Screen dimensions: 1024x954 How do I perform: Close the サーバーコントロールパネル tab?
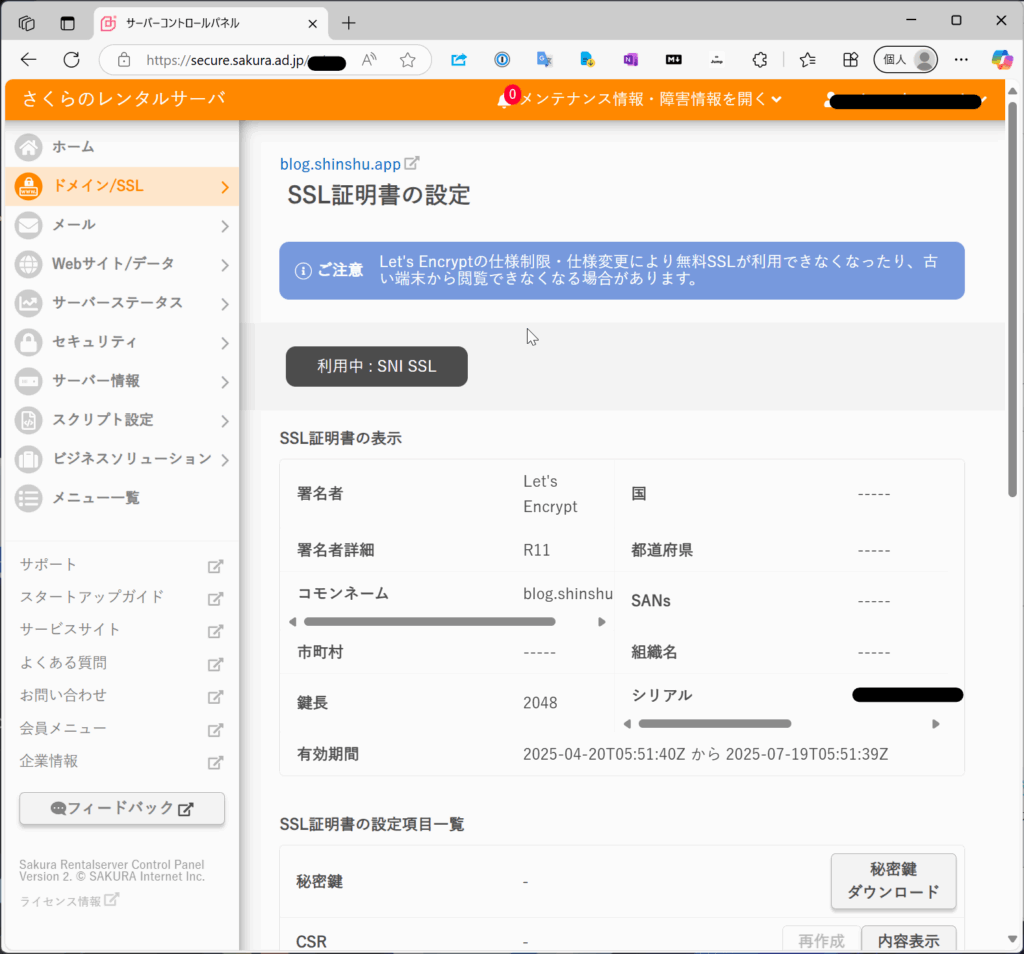313,24
